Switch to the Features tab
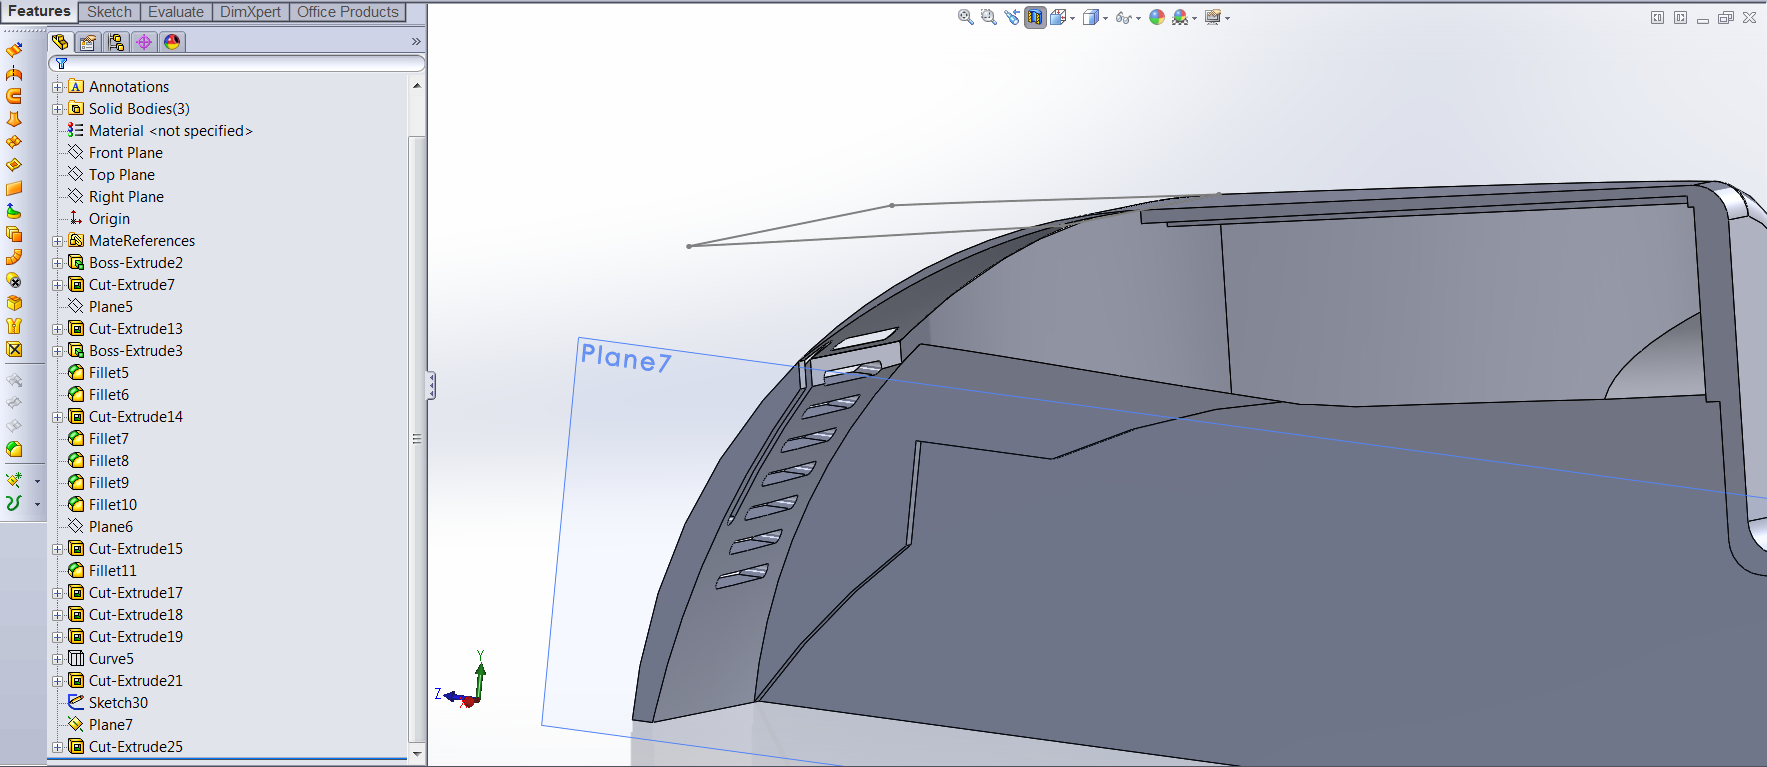The image size is (1767, 767). point(39,11)
